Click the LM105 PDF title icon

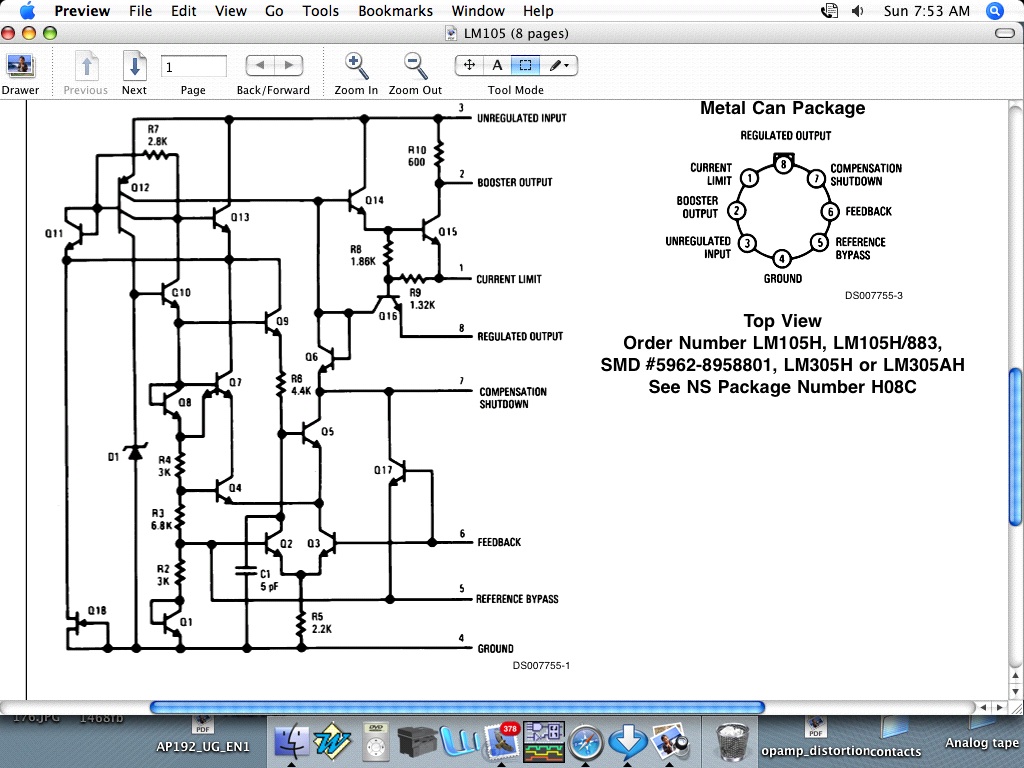451,33
